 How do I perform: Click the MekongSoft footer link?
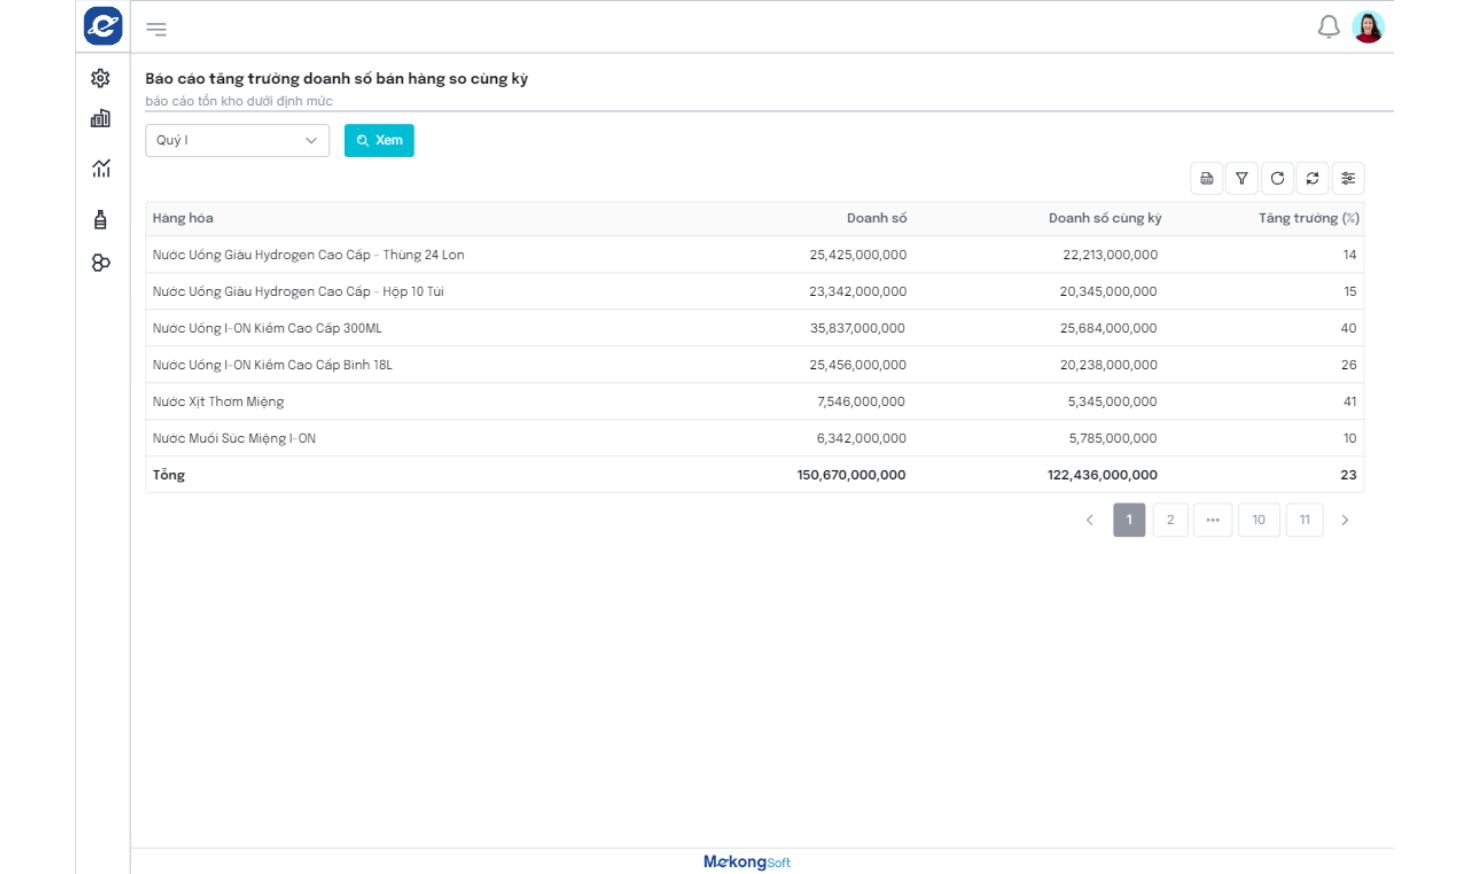tap(746, 862)
